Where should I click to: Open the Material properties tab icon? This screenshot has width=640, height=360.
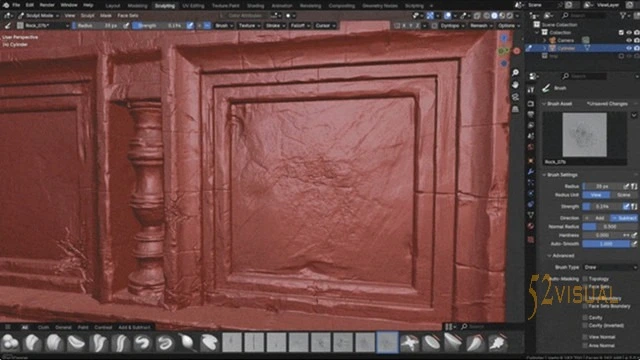click(x=531, y=226)
